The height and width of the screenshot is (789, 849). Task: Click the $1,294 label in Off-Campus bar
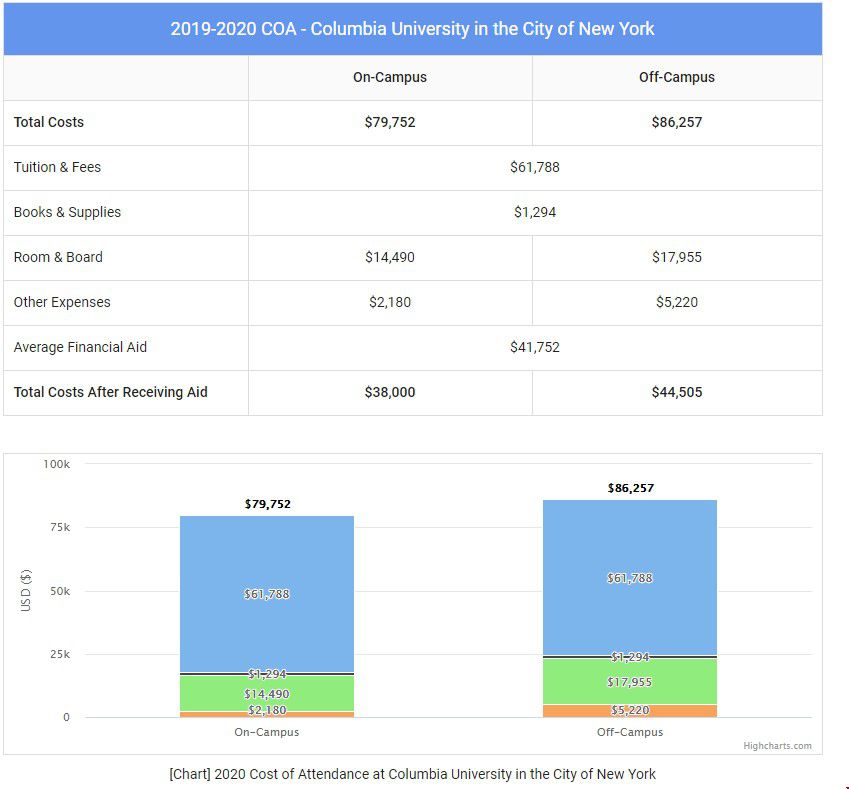tap(630, 657)
